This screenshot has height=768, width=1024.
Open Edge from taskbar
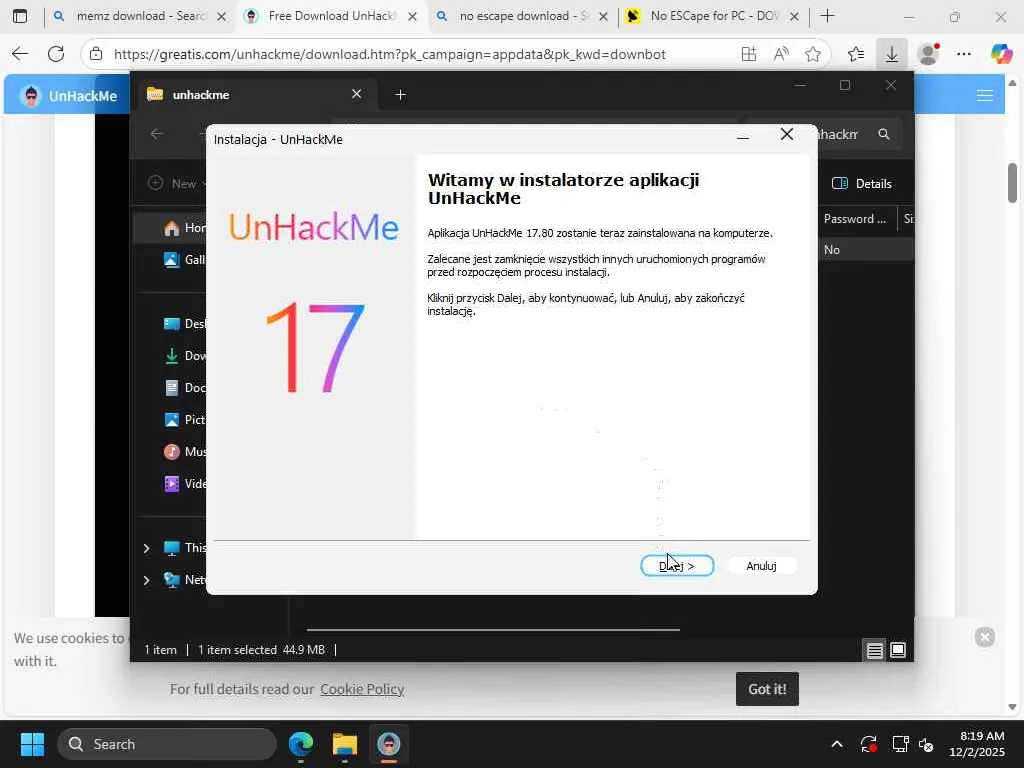[301, 744]
